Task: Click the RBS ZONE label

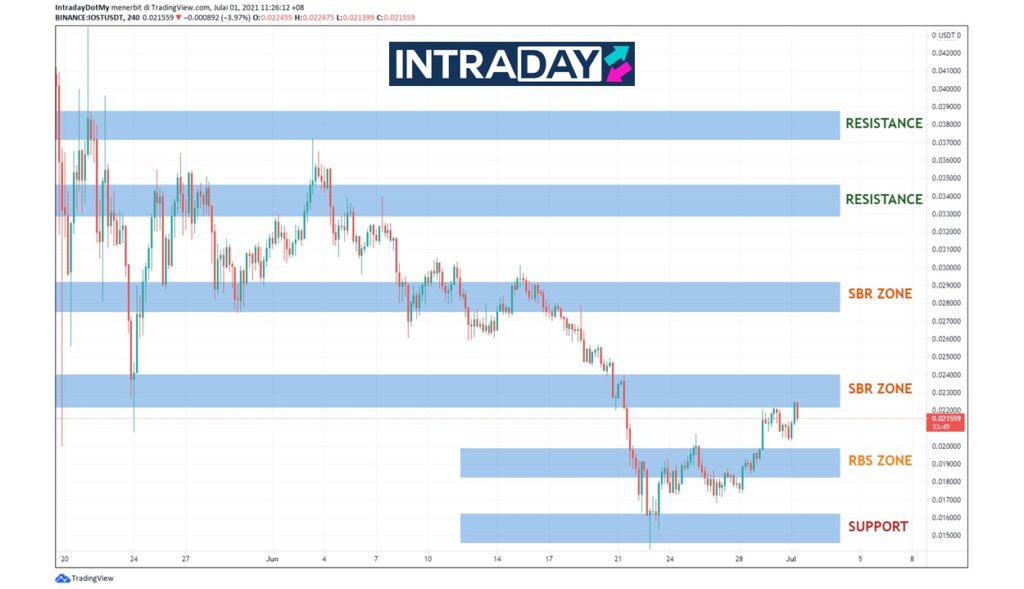Action: click(x=880, y=461)
